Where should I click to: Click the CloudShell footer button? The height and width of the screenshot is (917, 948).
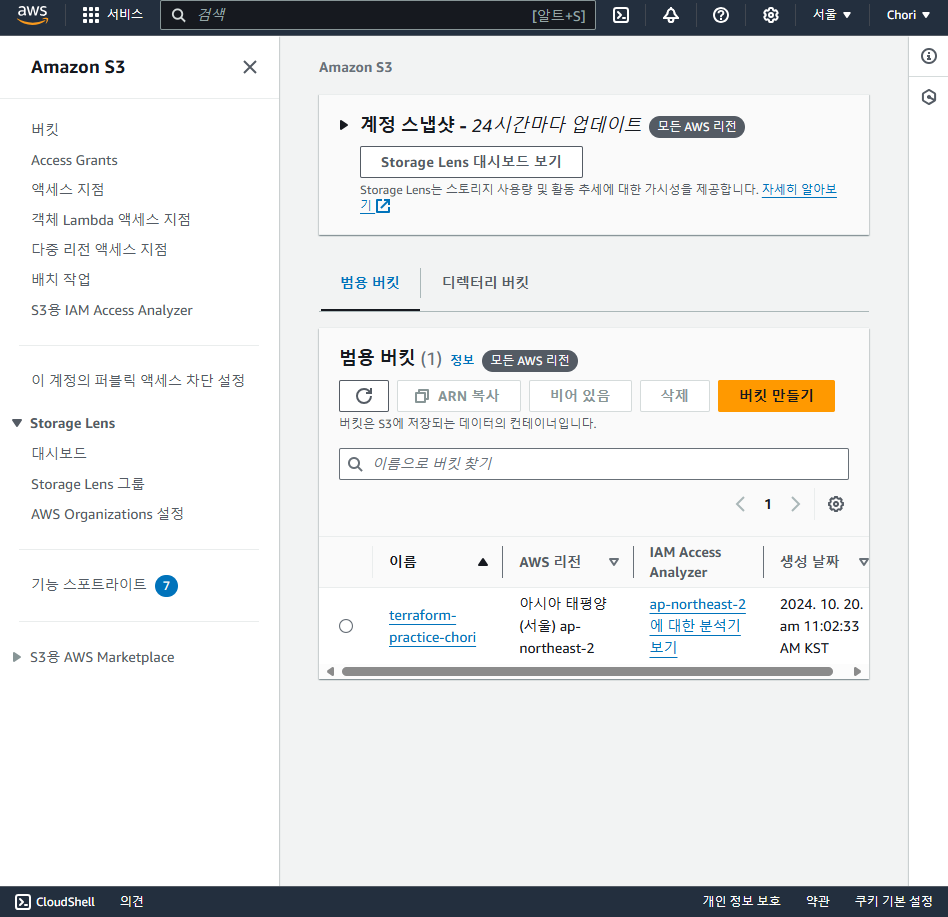coord(55,902)
